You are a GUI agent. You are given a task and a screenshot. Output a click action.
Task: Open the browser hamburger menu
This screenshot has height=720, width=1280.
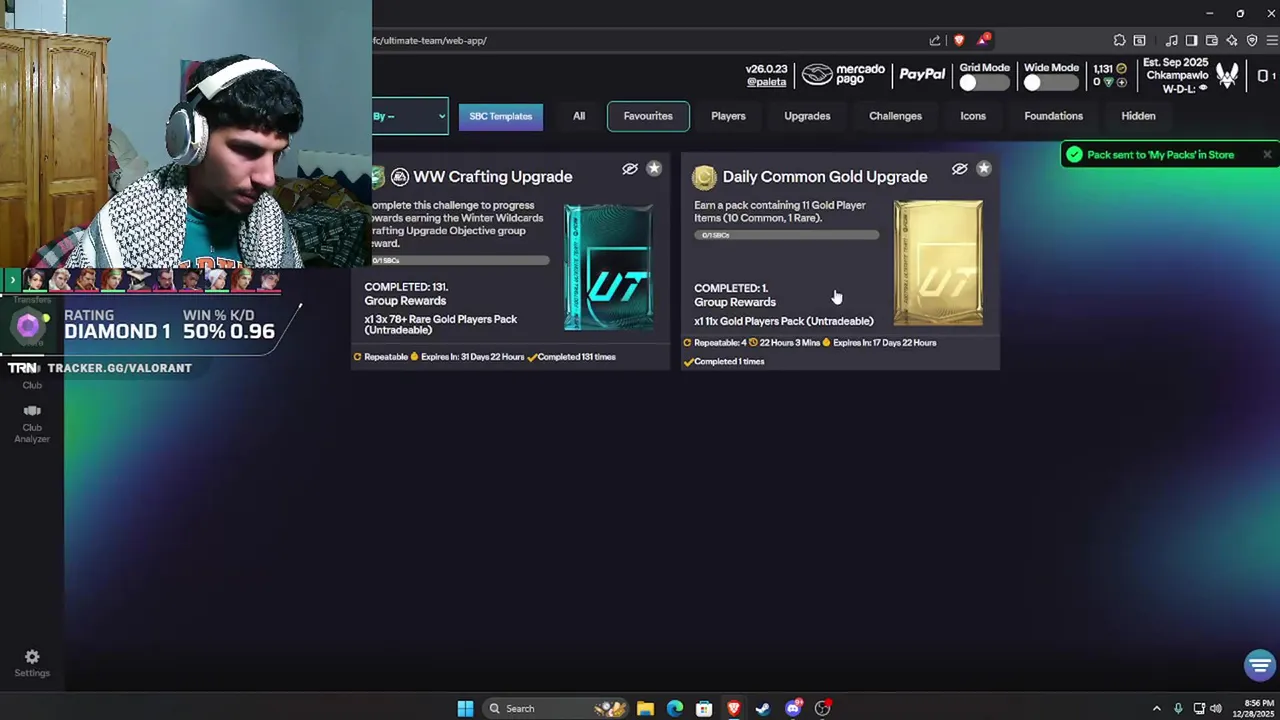click(x=1272, y=40)
